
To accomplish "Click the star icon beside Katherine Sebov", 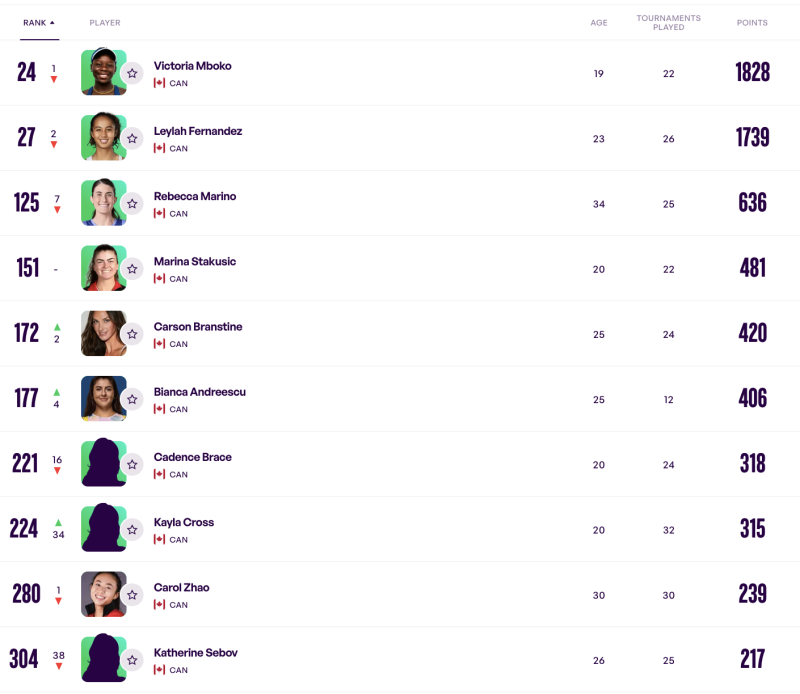I will tap(132, 660).
